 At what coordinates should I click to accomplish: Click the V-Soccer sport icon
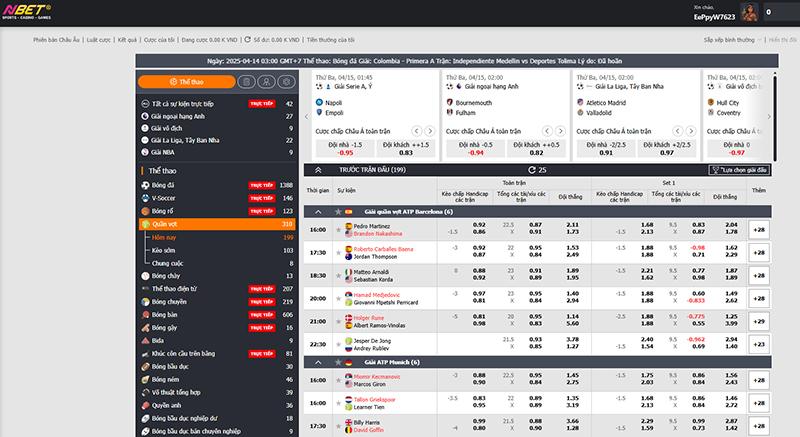point(145,198)
